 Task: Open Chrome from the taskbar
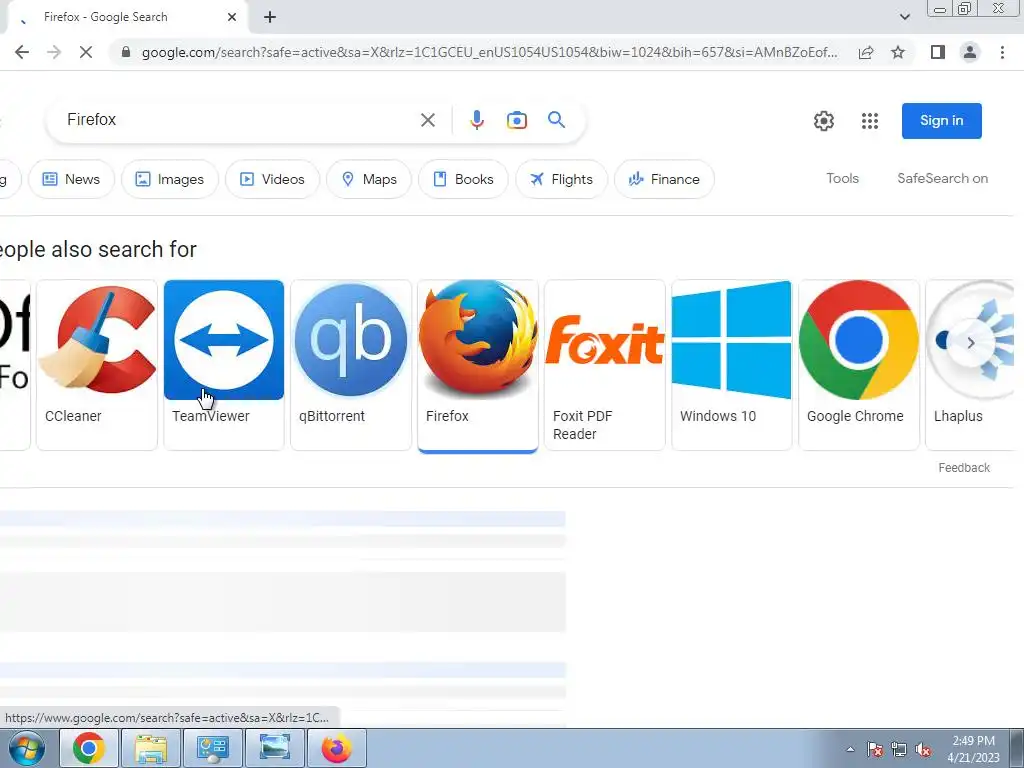tap(88, 748)
